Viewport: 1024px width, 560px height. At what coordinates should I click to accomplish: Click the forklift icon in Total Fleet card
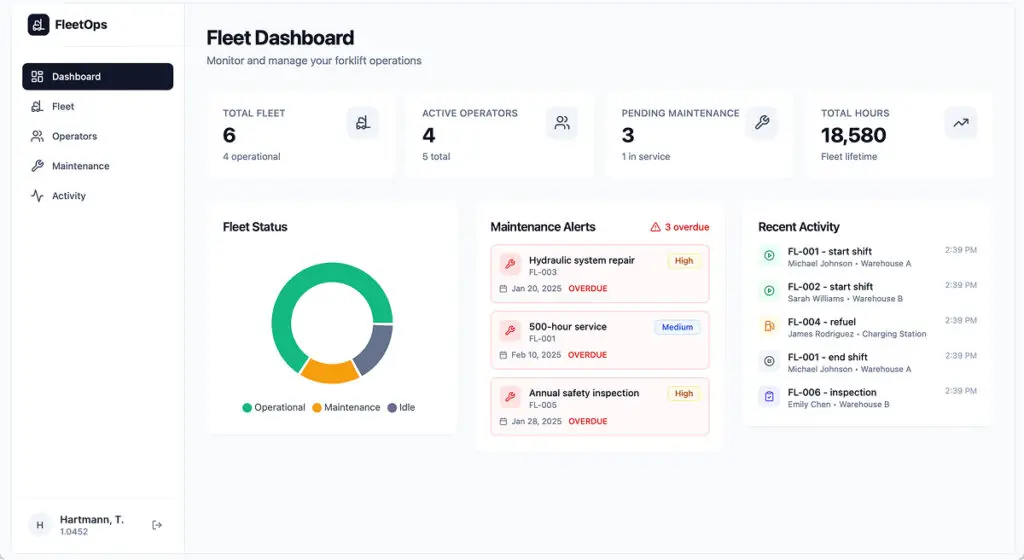pos(362,123)
